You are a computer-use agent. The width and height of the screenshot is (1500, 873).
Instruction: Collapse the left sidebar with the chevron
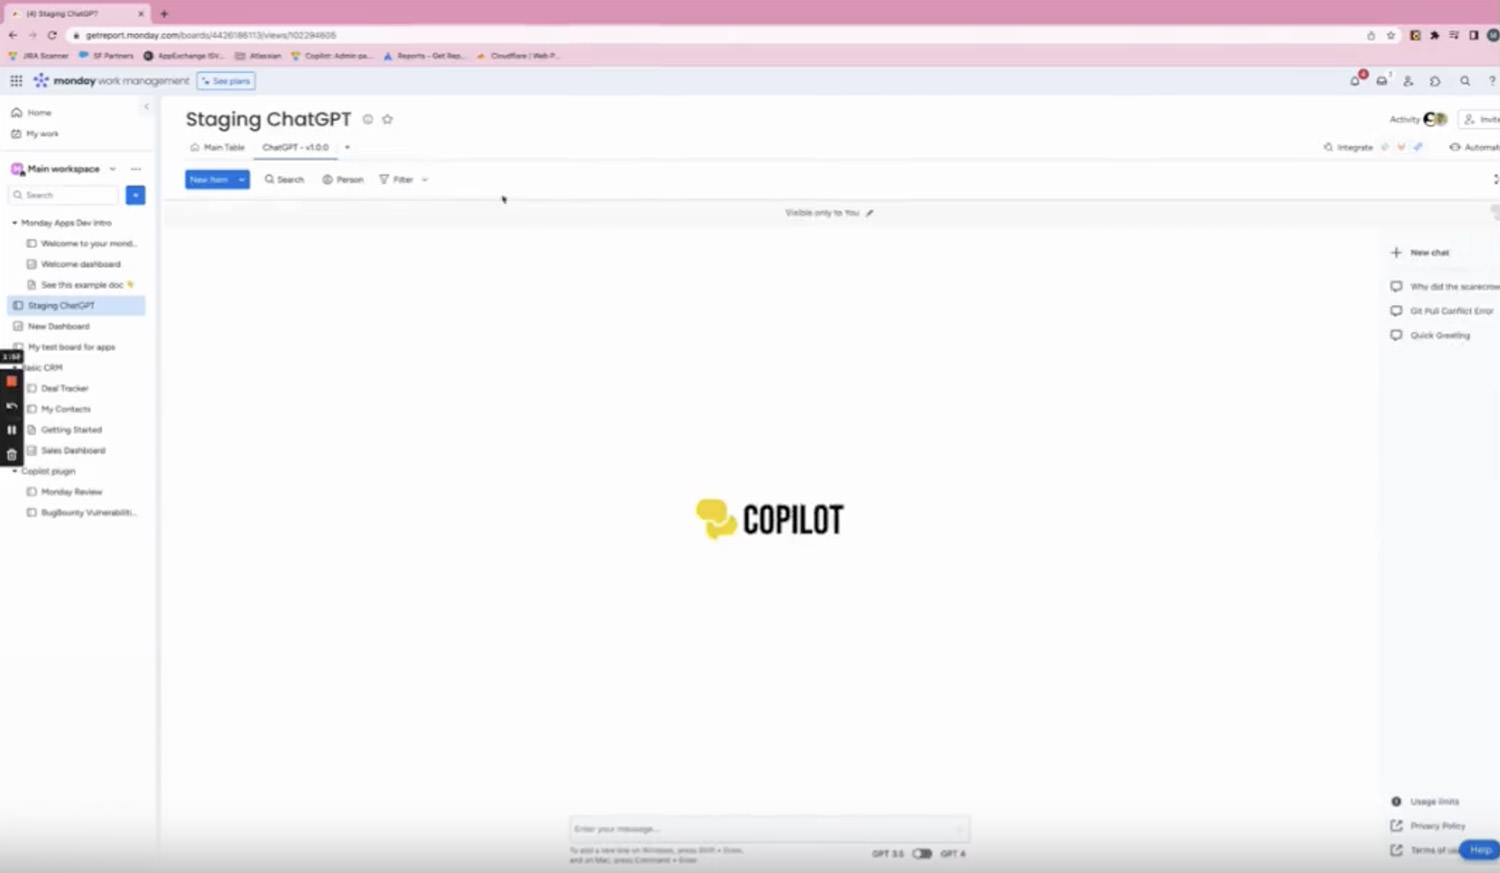(x=146, y=106)
